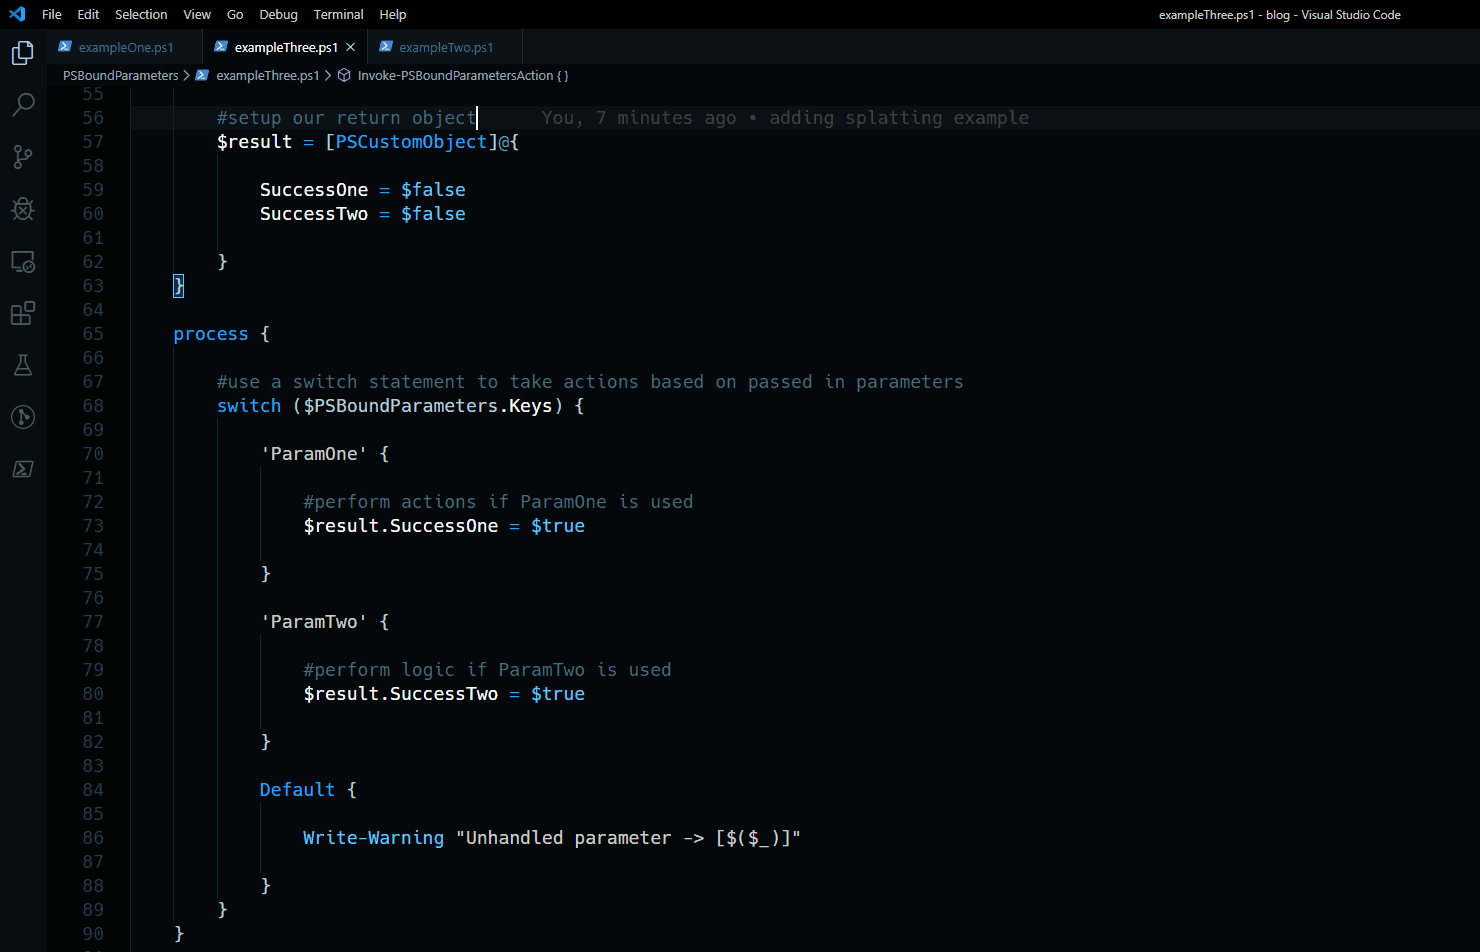Image resolution: width=1480 pixels, height=952 pixels.
Task: Open the Terminal menu
Action: point(338,14)
